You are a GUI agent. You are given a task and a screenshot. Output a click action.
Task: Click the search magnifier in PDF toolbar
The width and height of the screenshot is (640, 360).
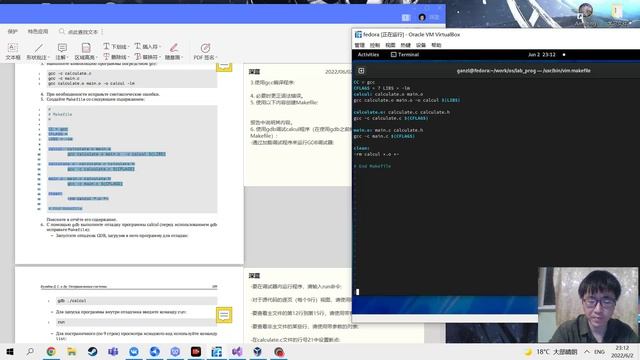tap(62, 31)
